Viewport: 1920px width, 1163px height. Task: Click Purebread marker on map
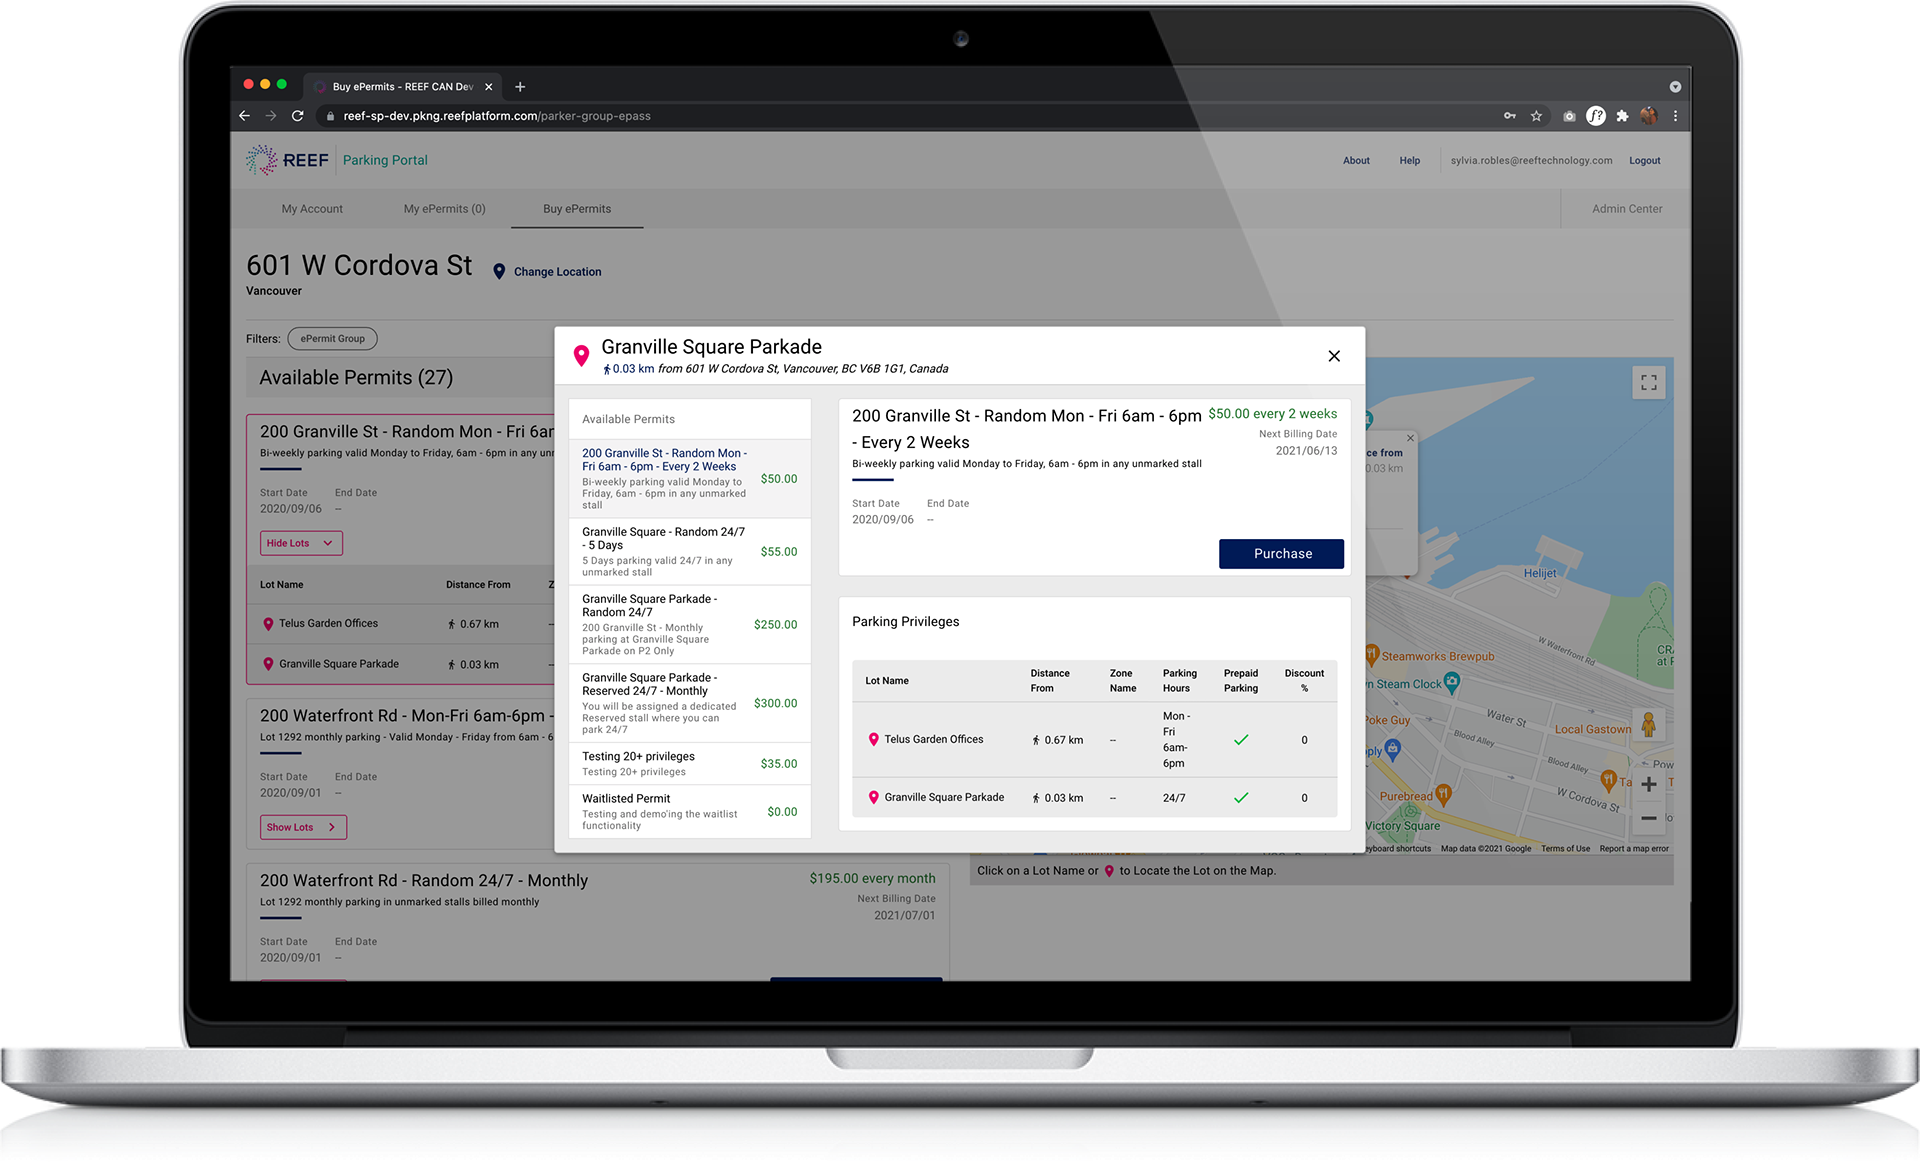click(x=1443, y=794)
